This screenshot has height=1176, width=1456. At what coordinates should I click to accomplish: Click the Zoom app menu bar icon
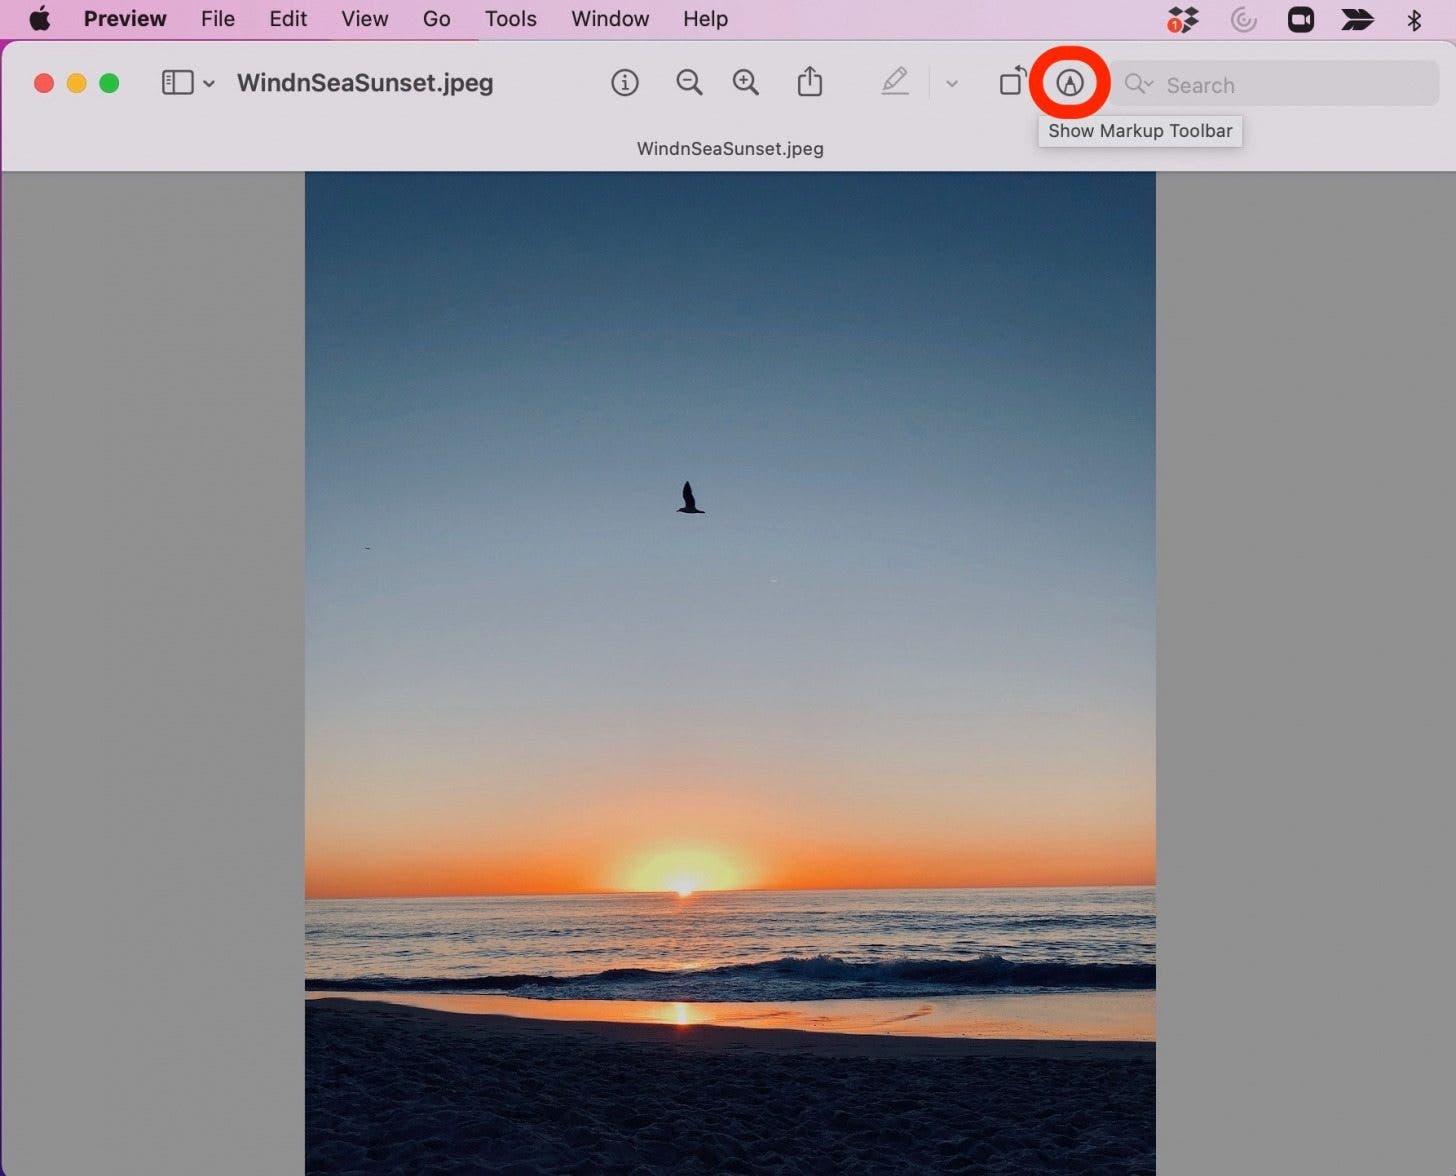1300,18
